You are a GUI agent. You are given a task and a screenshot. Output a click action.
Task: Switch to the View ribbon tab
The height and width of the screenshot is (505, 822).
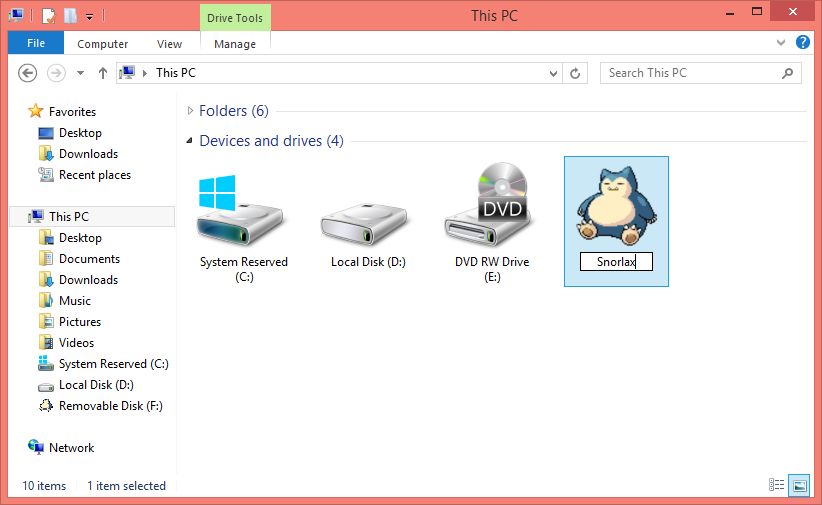169,44
